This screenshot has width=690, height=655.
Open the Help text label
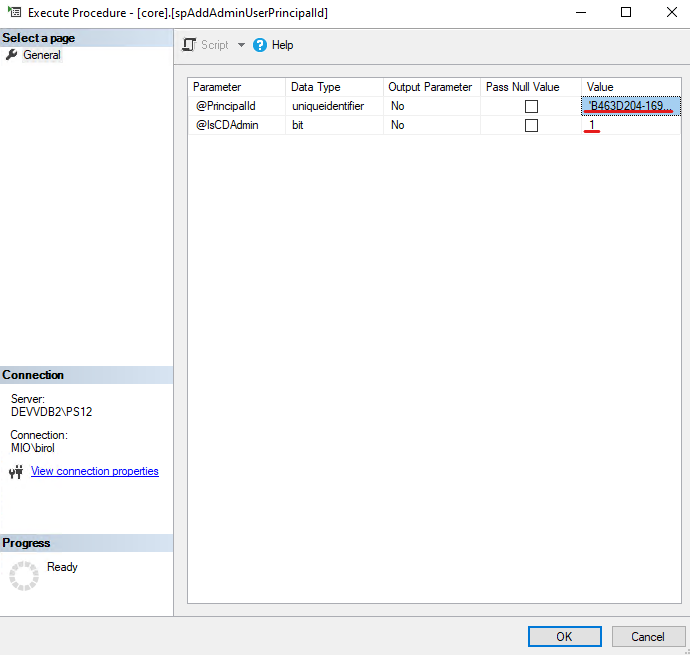pos(283,45)
